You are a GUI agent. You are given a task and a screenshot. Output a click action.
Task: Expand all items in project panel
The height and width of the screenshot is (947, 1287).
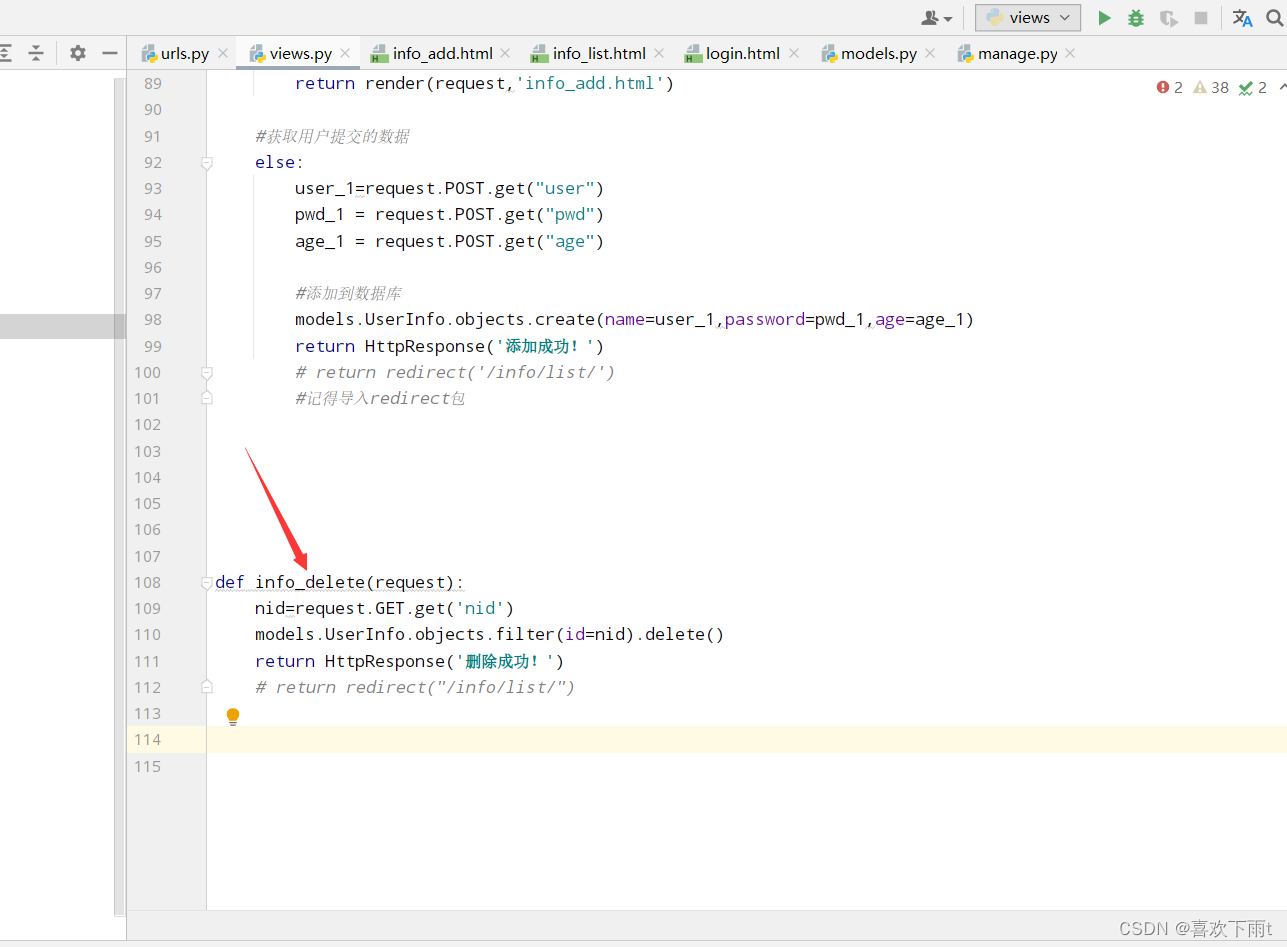pos(6,53)
